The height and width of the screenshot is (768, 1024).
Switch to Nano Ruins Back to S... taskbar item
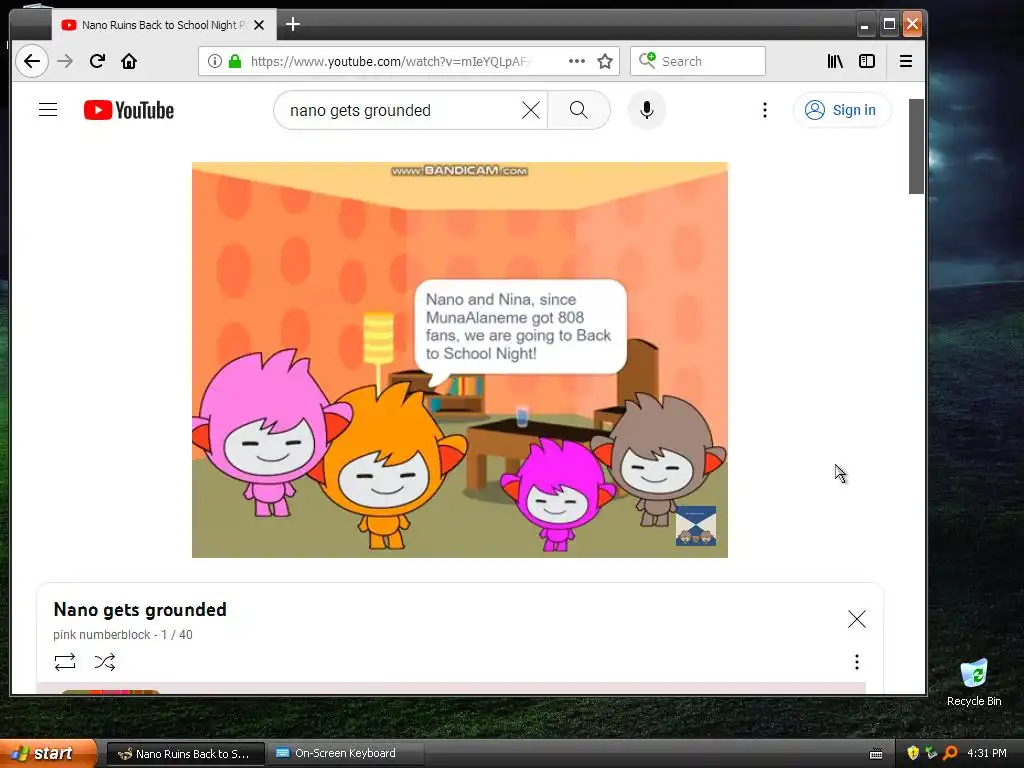pyautogui.click(x=185, y=754)
